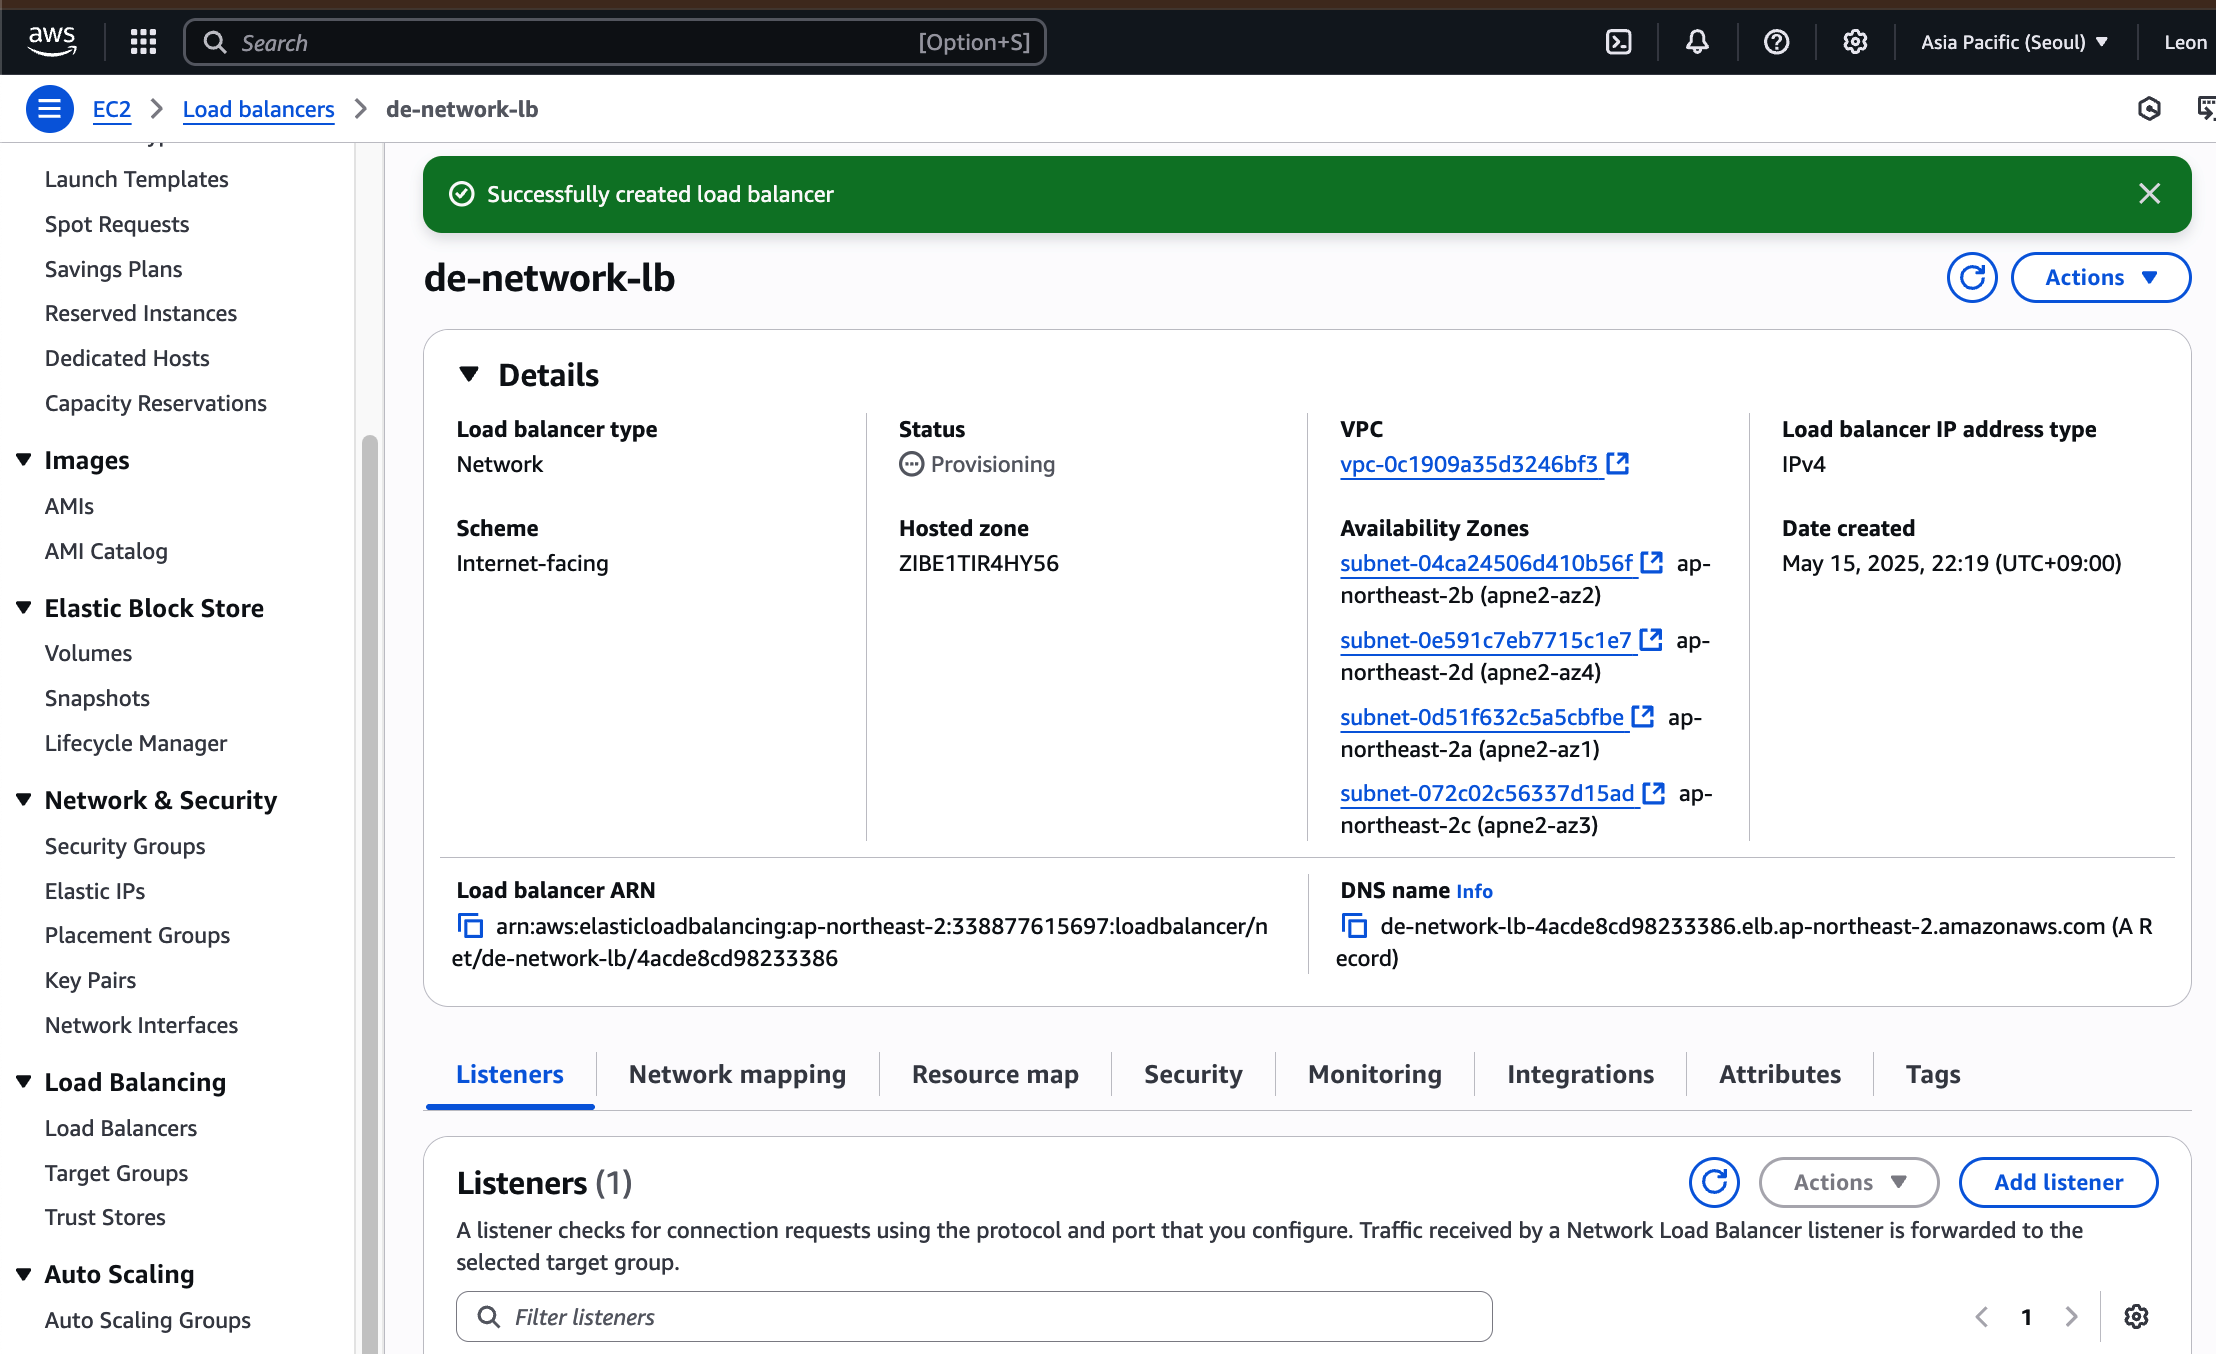Click the help question mark icon
Screen dimensions: 2216x1354
tap(1776, 42)
